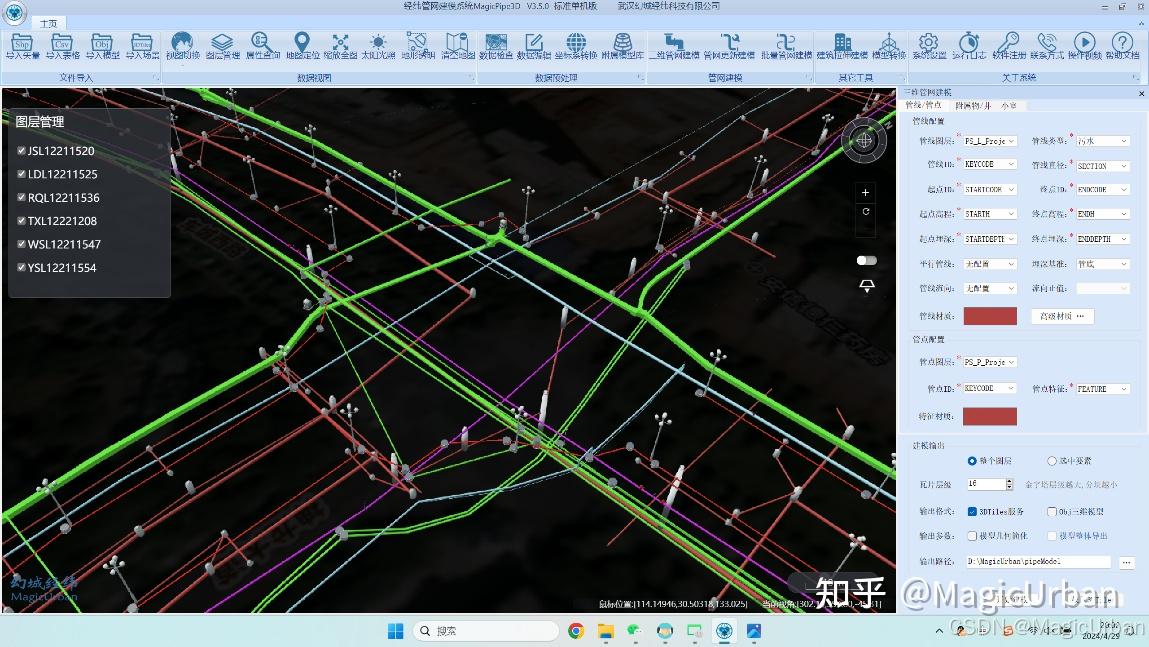Click the 瓦片层级 level input field
1149x647 pixels.
pos(985,483)
